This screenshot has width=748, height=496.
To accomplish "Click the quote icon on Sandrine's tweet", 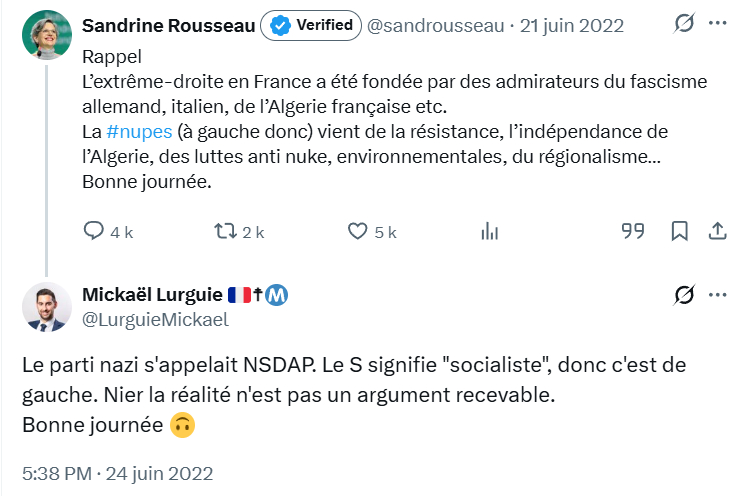I will pos(632,231).
